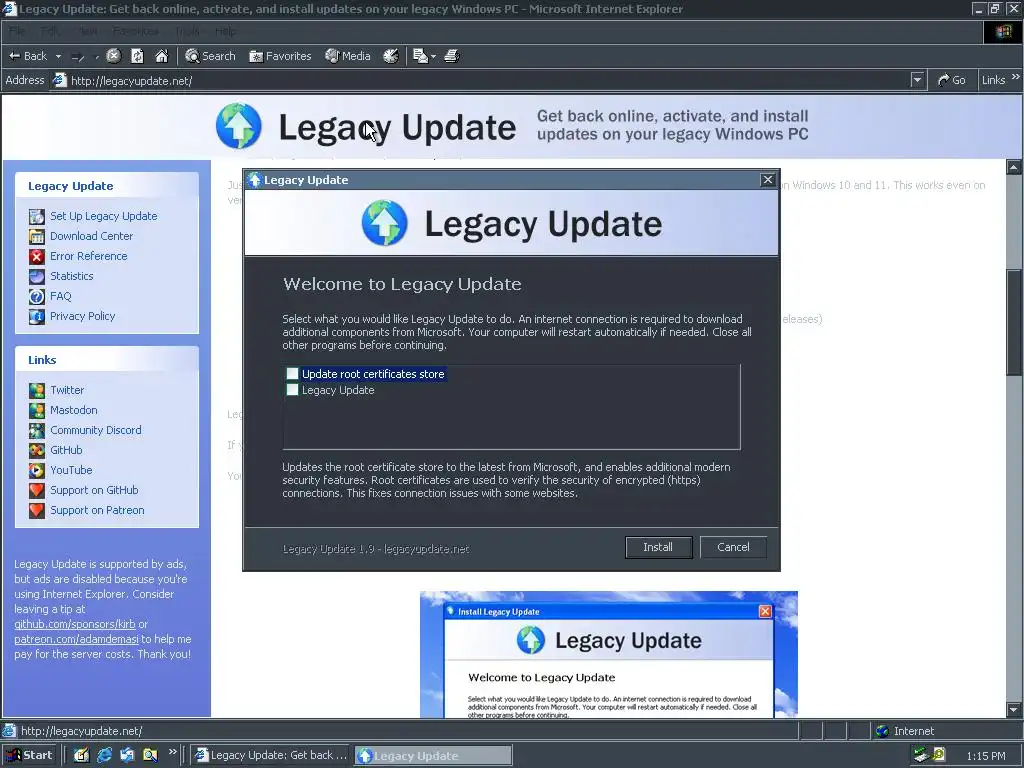Click the Forward arrow in toolbar
Screen dimensions: 1024x768
tap(78, 57)
